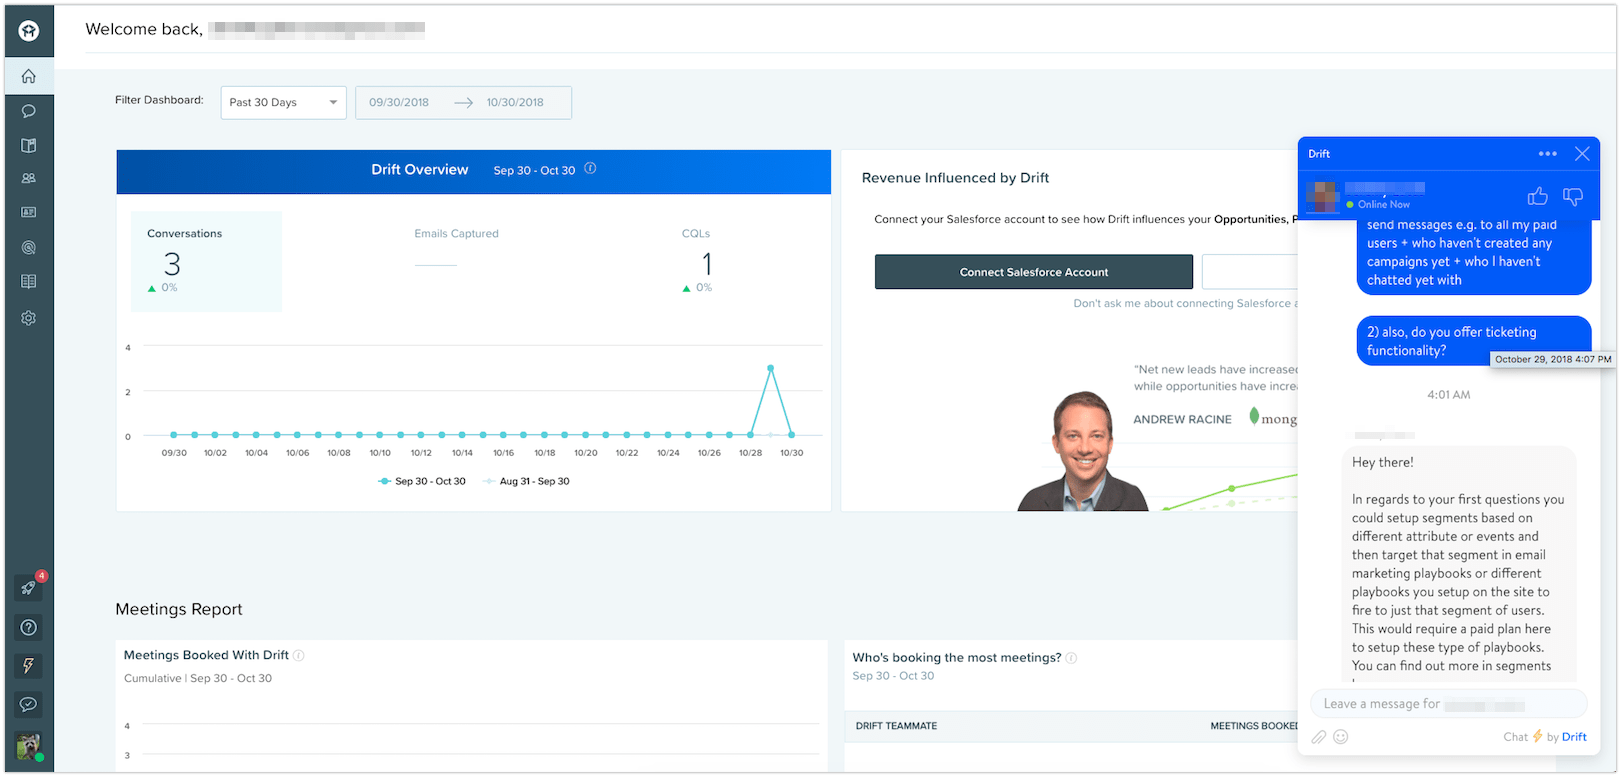Open the ID card sidebar icon
1621x777 pixels.
[29, 212]
